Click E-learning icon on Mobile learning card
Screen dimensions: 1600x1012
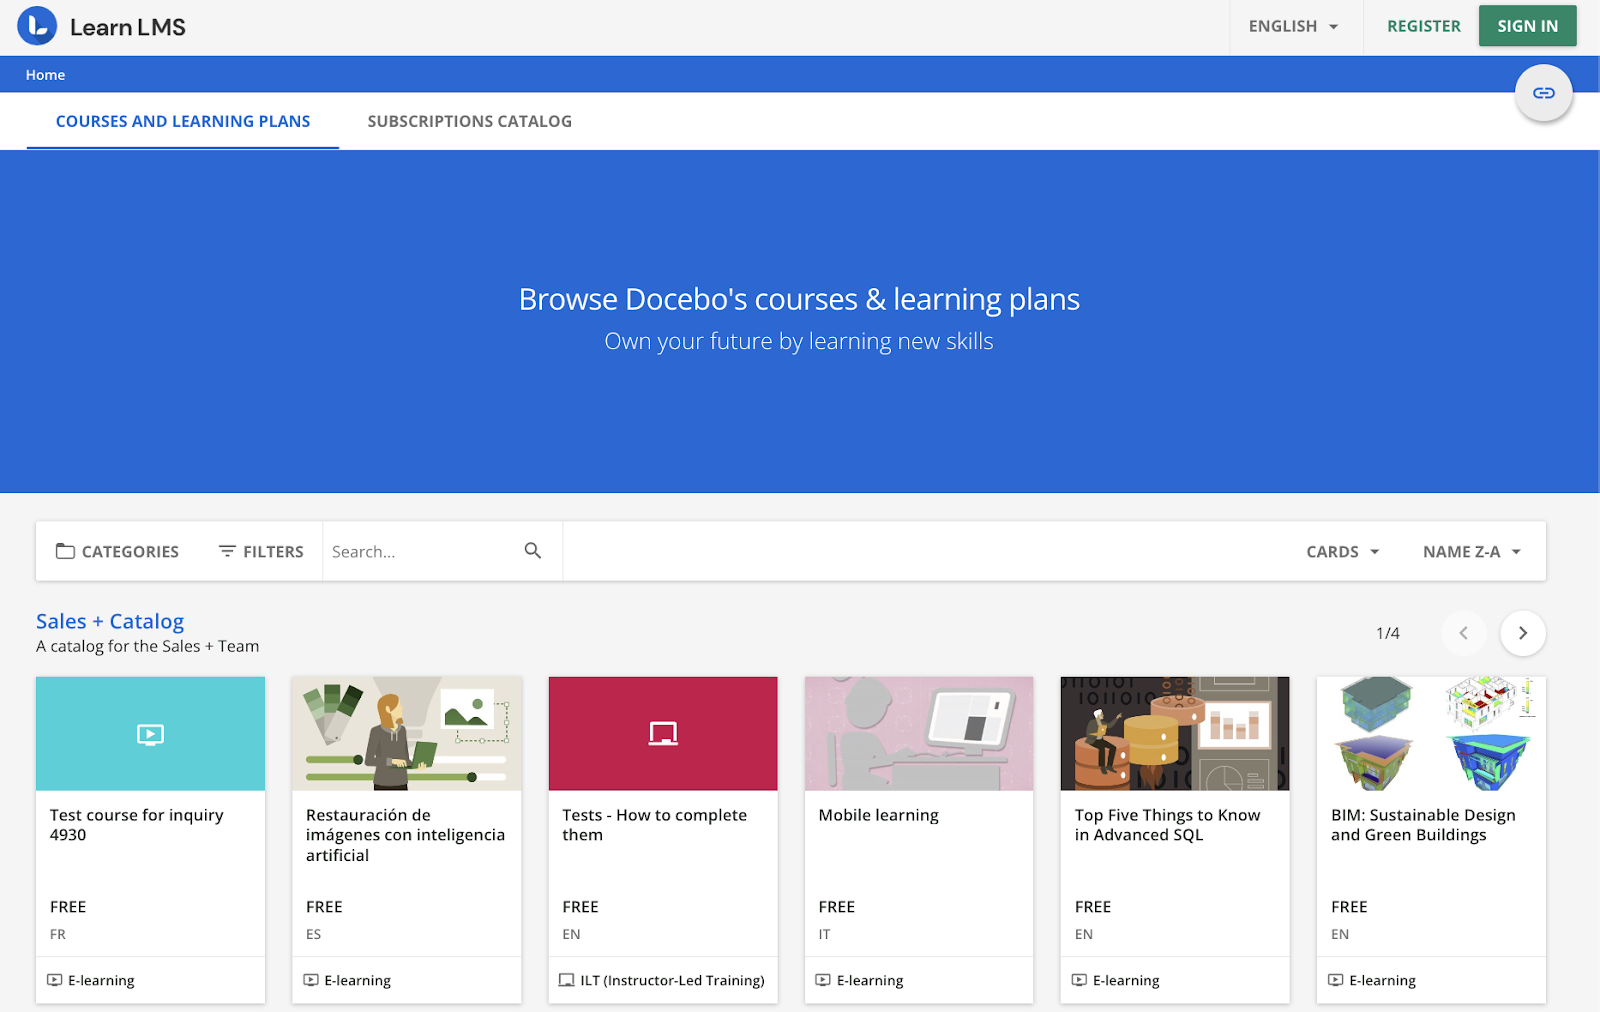click(x=823, y=980)
